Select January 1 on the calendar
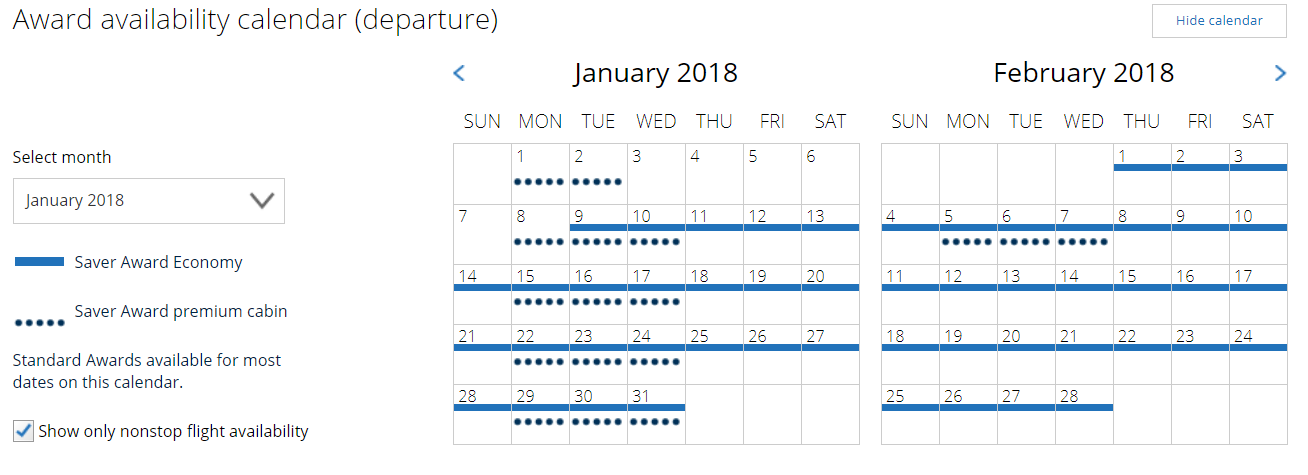The height and width of the screenshot is (475, 1308). (540, 174)
